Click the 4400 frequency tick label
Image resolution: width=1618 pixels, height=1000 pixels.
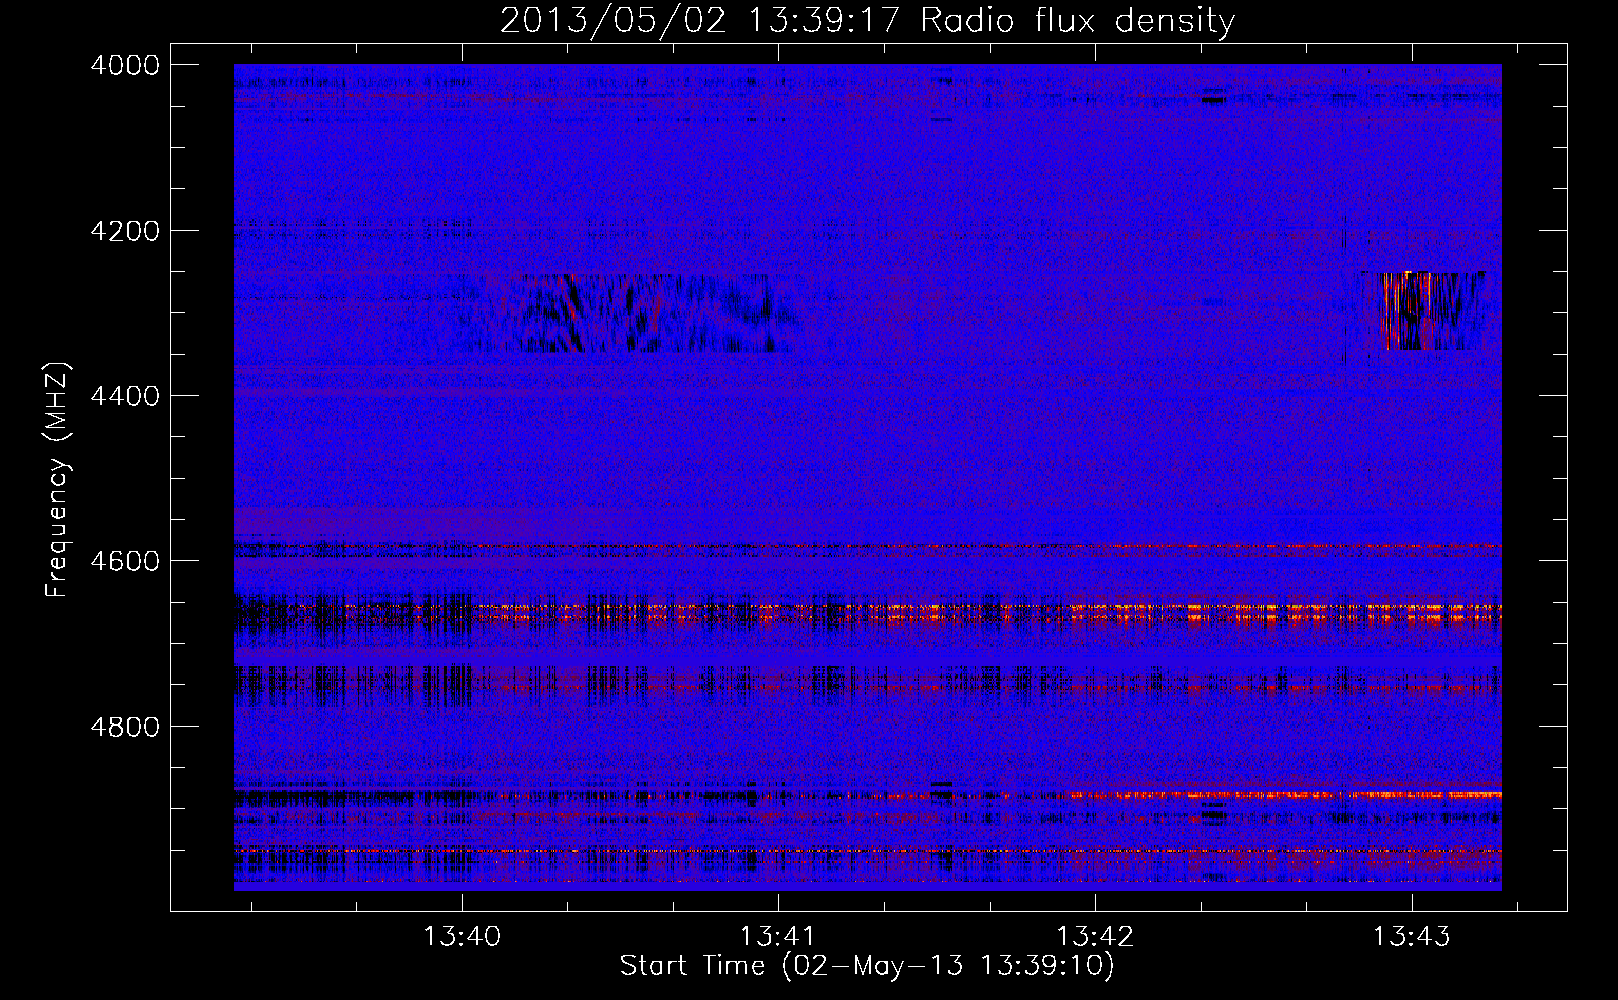coord(125,396)
